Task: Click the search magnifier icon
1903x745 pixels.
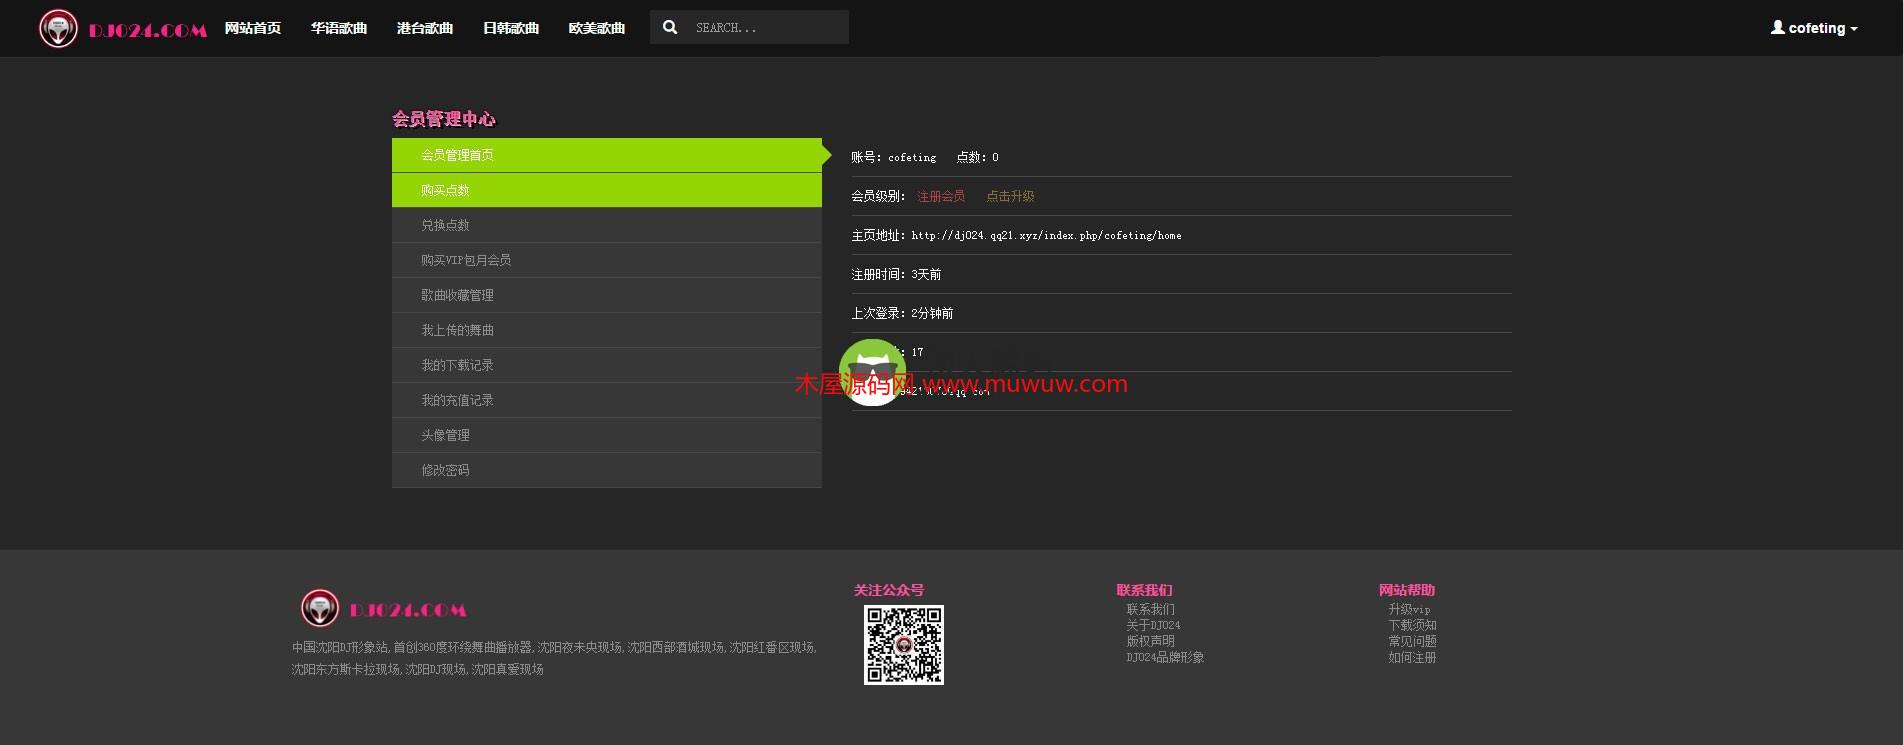Action: click(670, 28)
